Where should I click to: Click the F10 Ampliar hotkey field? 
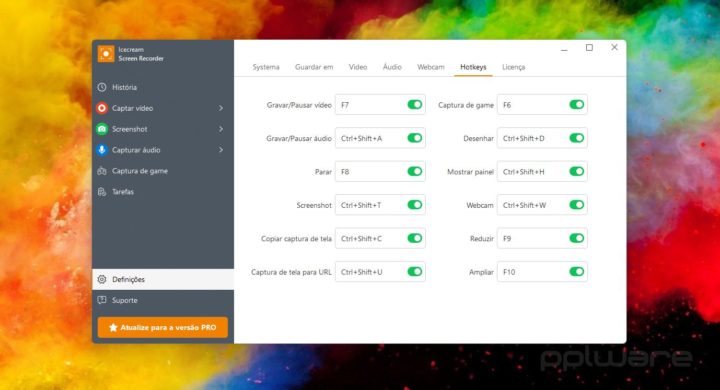pyautogui.click(x=542, y=271)
